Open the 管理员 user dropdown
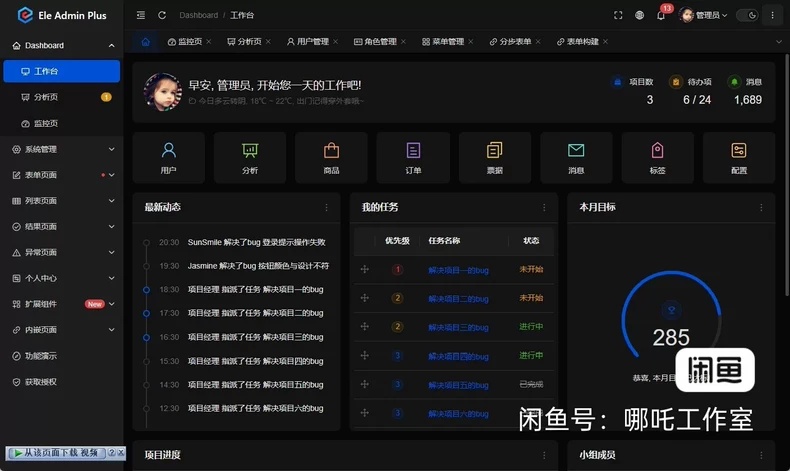The height and width of the screenshot is (471, 790). [x=703, y=15]
